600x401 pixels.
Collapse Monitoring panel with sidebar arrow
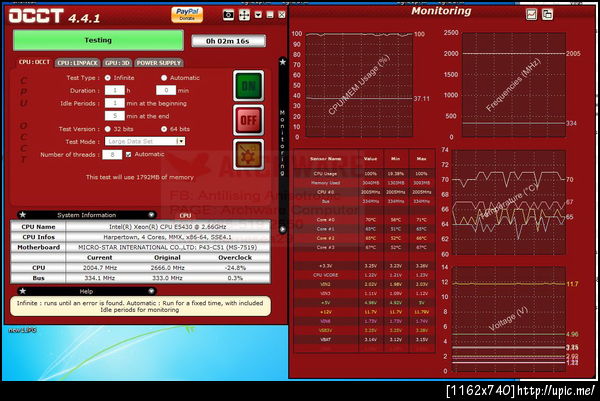coord(282,229)
